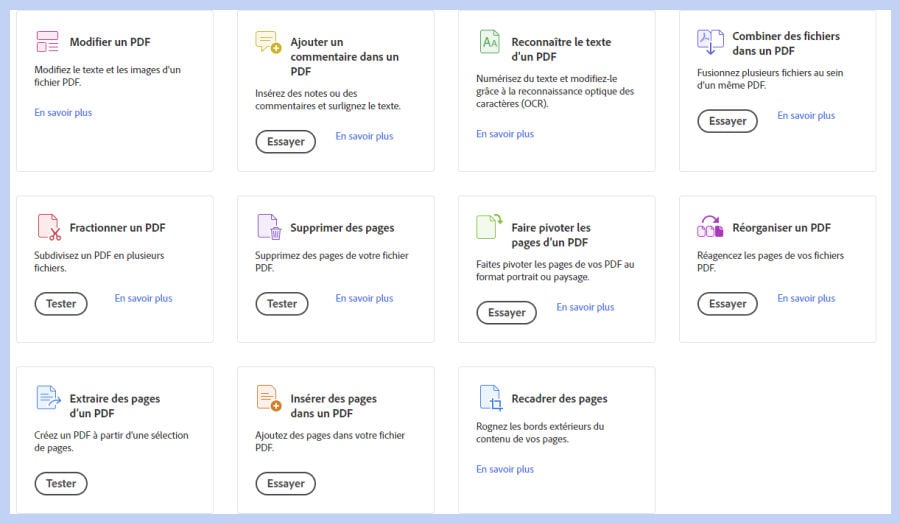Open En savoir plus for Recadrer des pages
Image resolution: width=900 pixels, height=524 pixels.
505,469
